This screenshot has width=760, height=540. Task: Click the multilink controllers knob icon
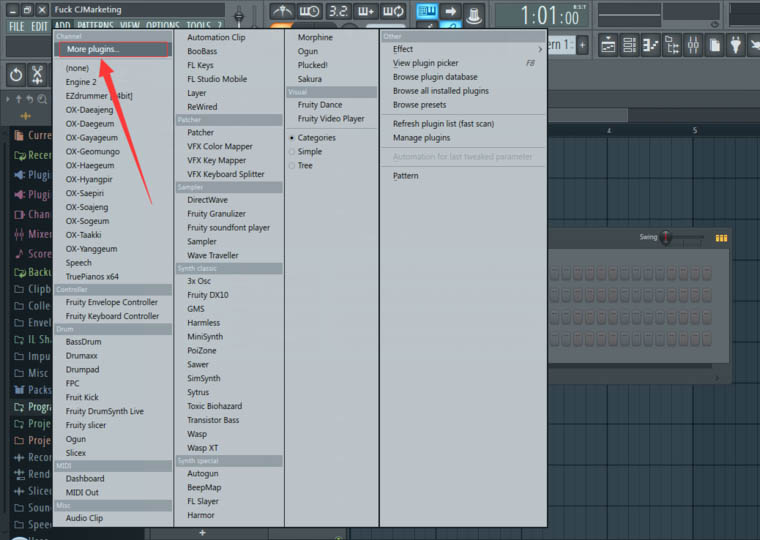click(x=474, y=15)
